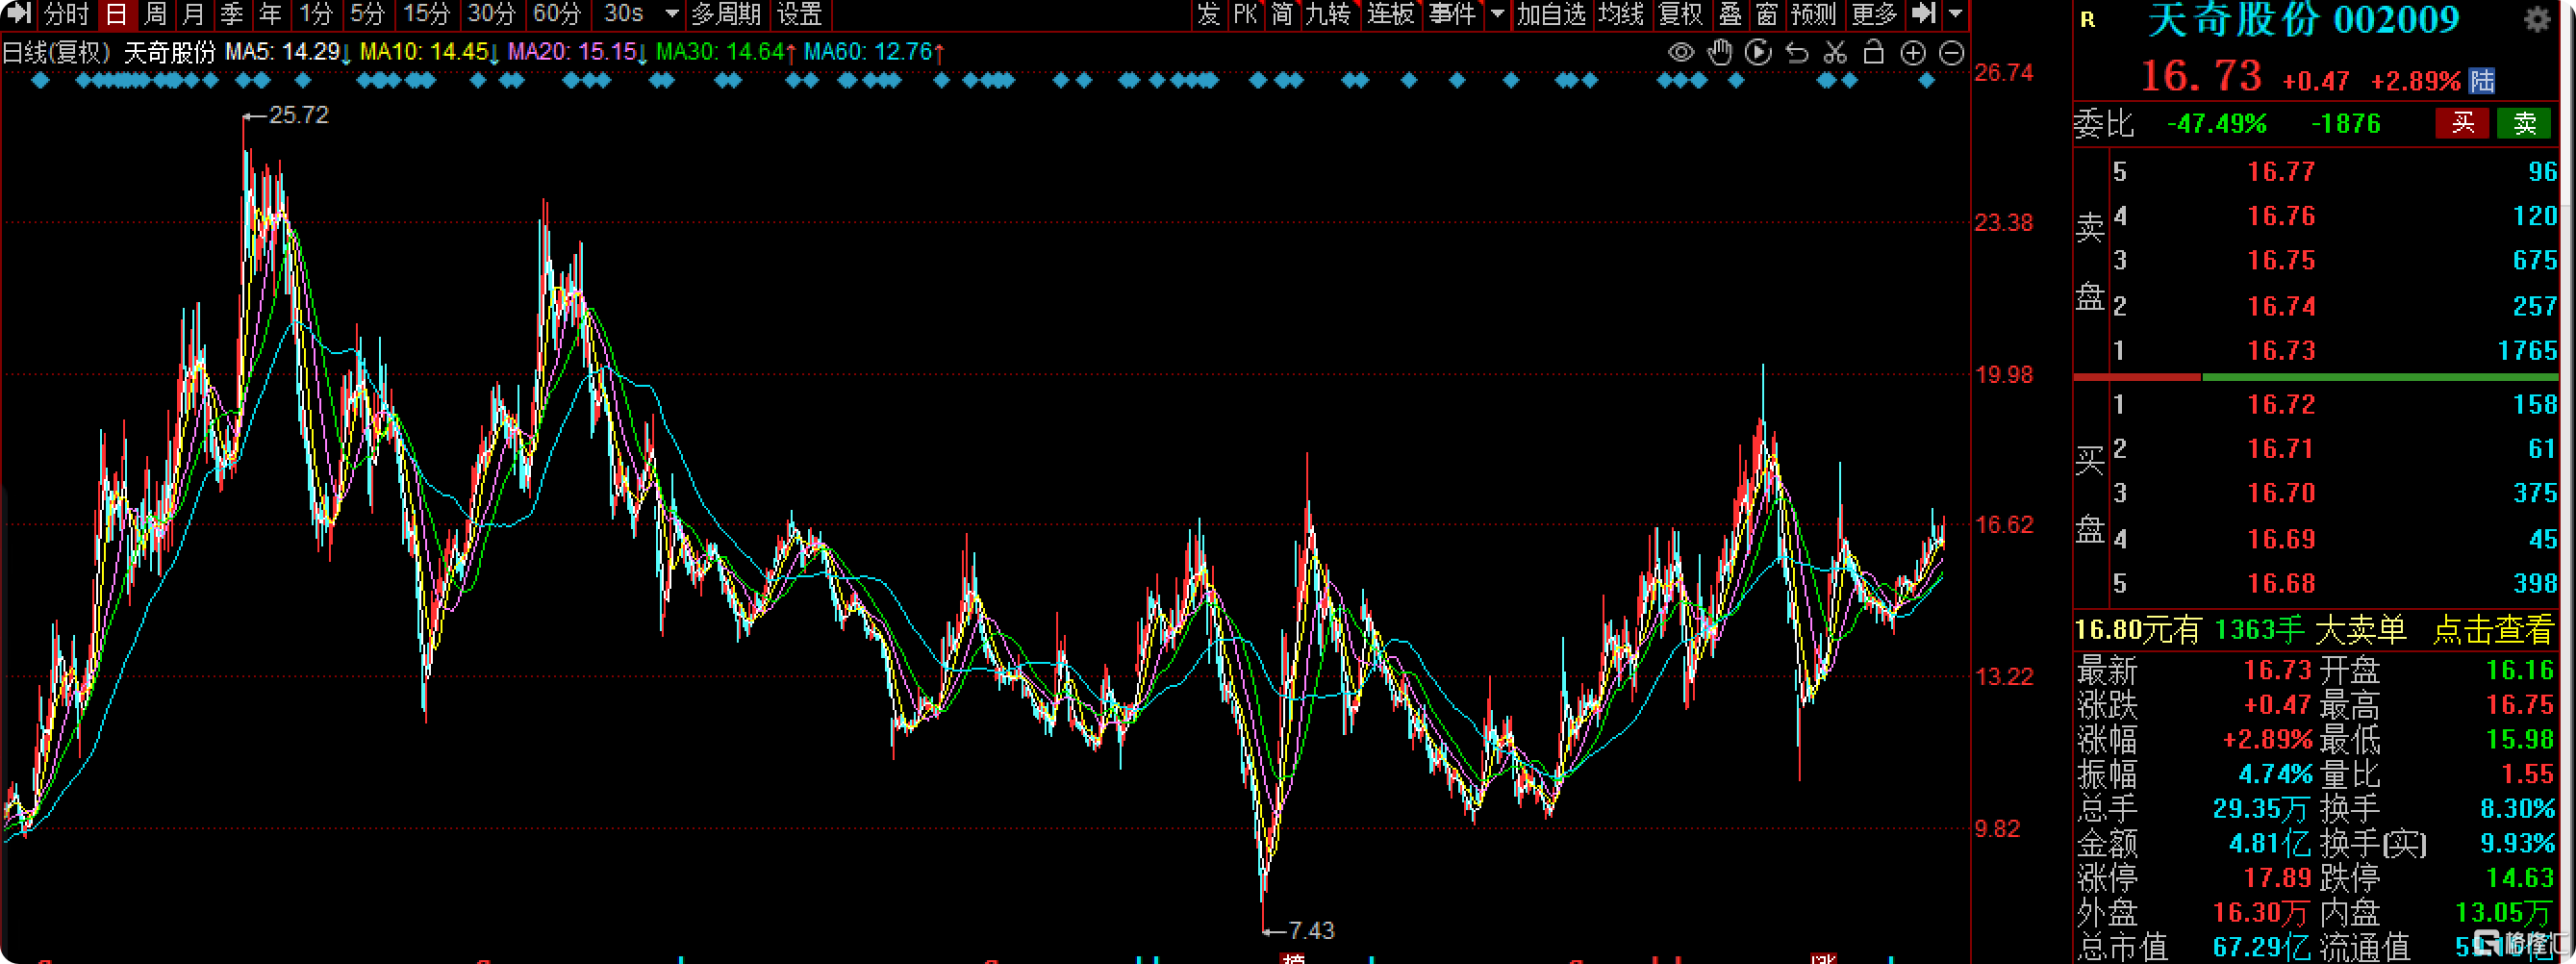
Task: Open the 多周期 multi-period view
Action: pyautogui.click(x=726, y=14)
